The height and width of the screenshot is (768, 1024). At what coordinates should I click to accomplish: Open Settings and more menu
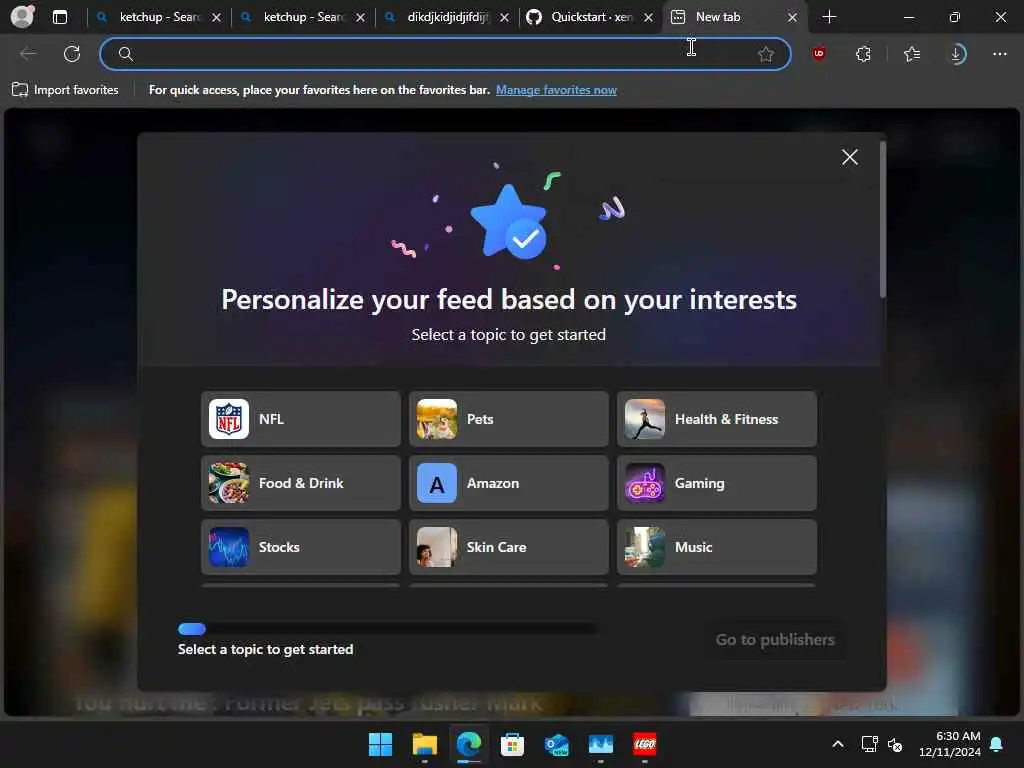click(1000, 54)
